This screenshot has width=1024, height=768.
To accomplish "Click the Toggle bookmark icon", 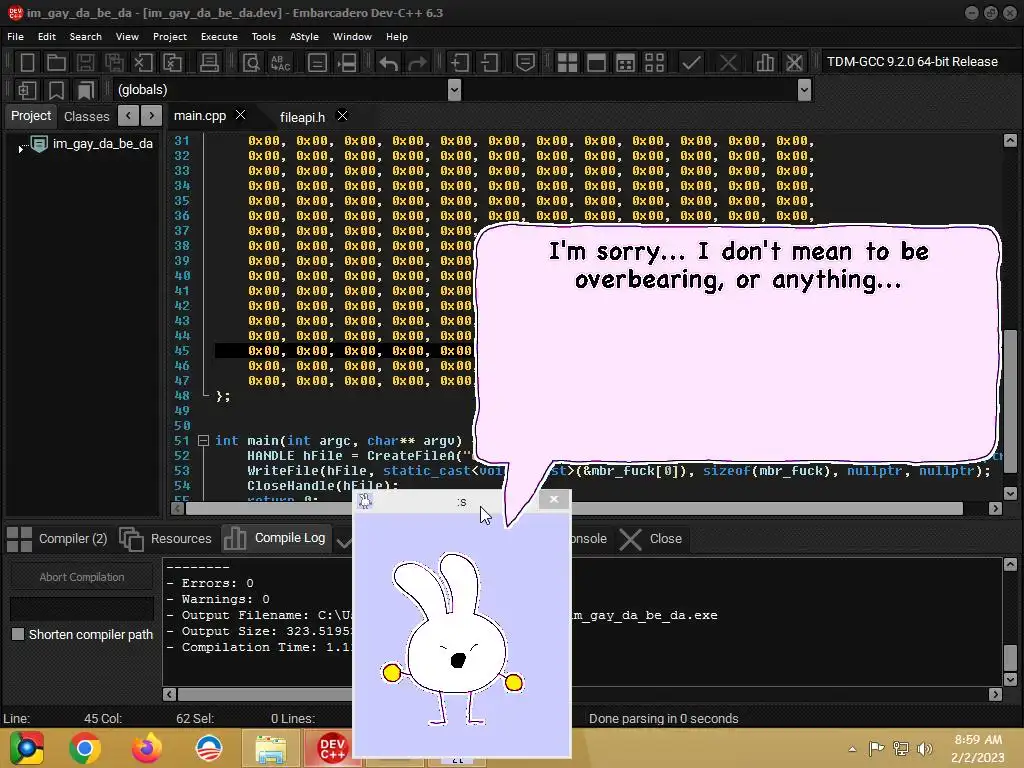I will (x=56, y=90).
